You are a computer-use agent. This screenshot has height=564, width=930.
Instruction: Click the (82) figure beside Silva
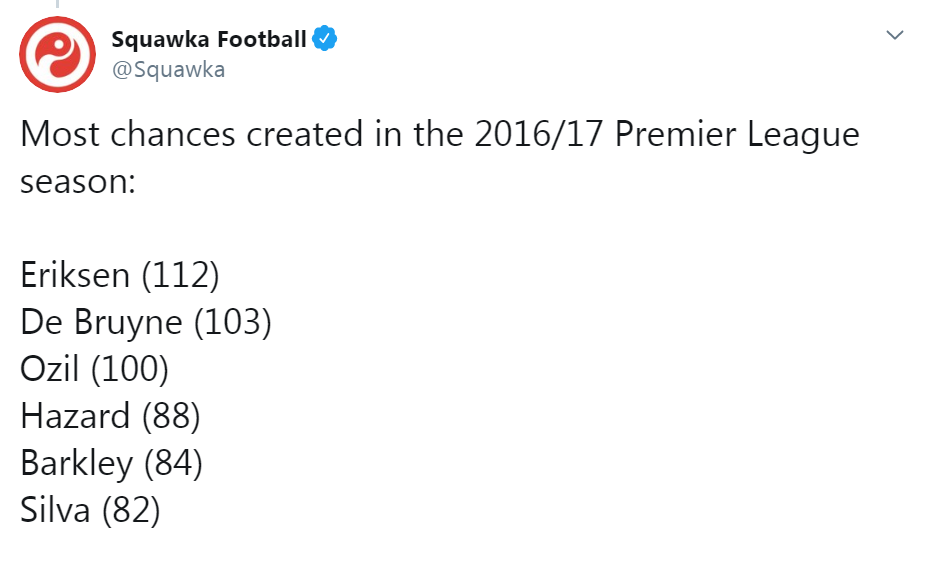(x=131, y=511)
